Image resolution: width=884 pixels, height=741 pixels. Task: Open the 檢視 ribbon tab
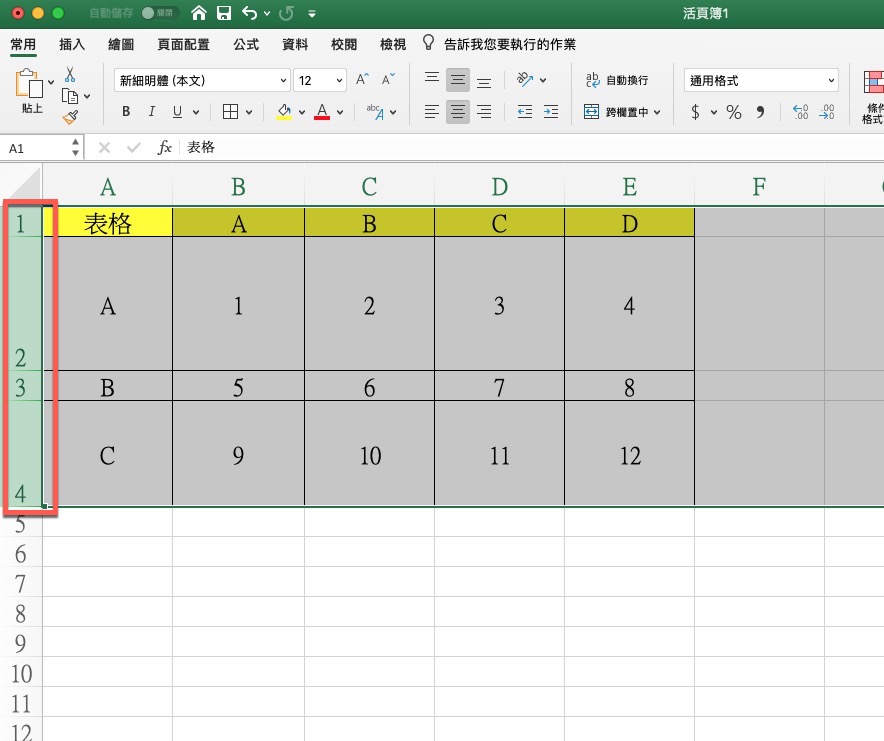[x=393, y=44]
